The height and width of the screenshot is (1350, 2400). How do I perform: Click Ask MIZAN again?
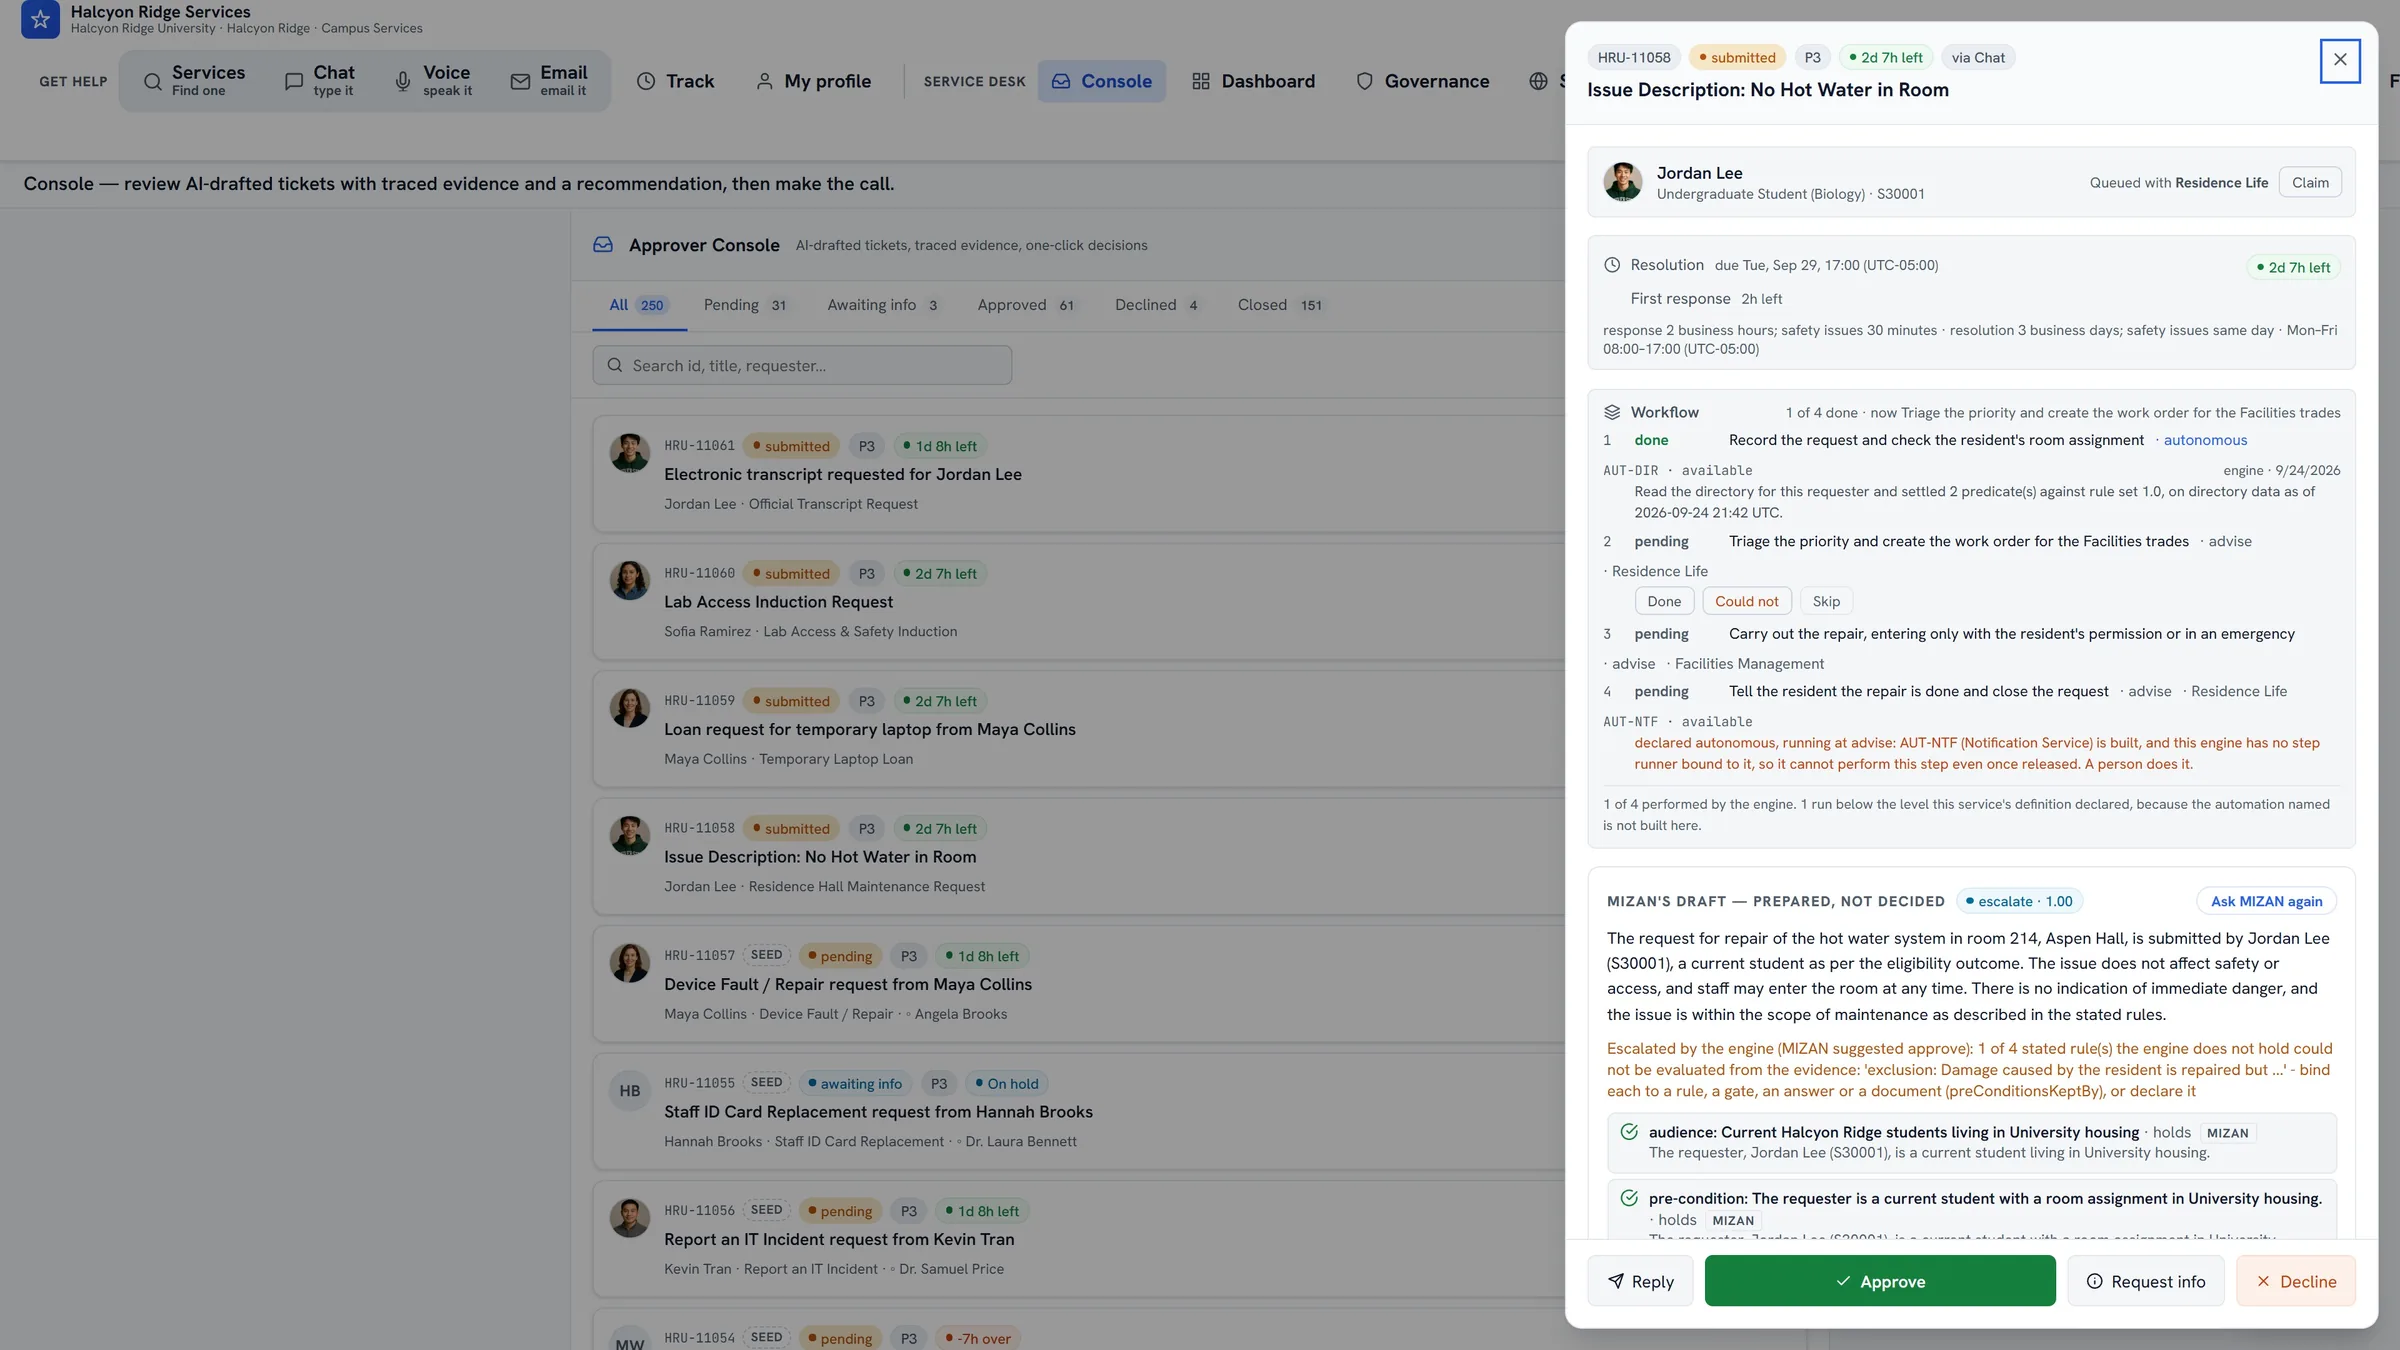(2266, 901)
